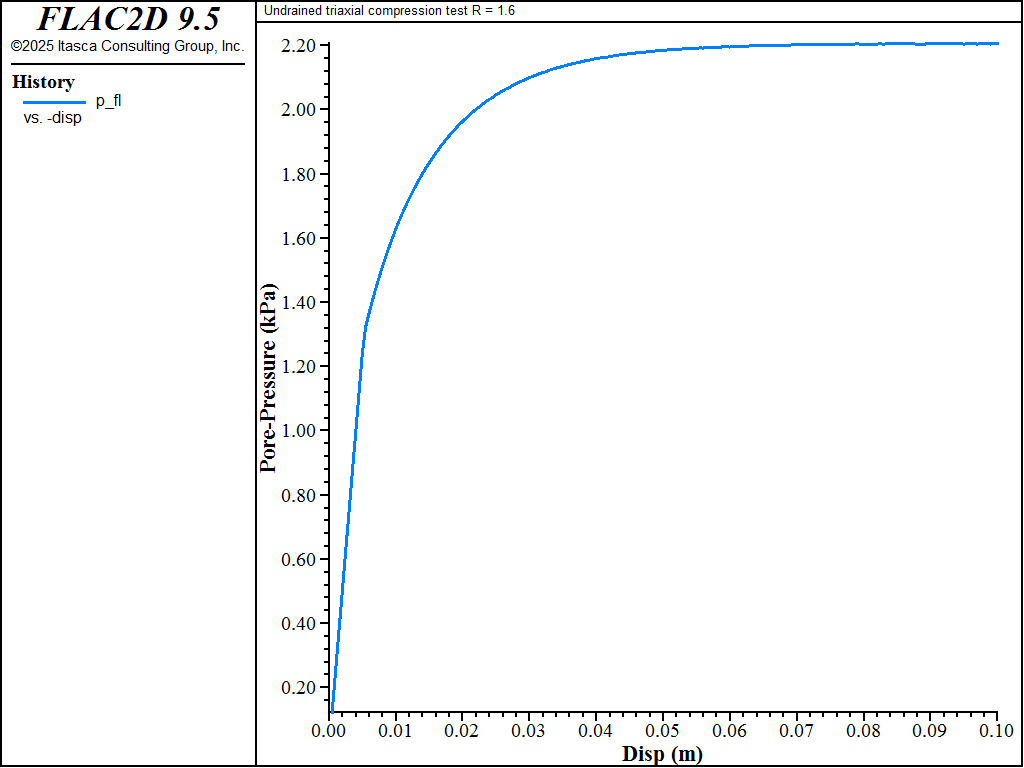Click the 1.60 y-axis tick label
The height and width of the screenshot is (768, 1024).
pos(298,238)
